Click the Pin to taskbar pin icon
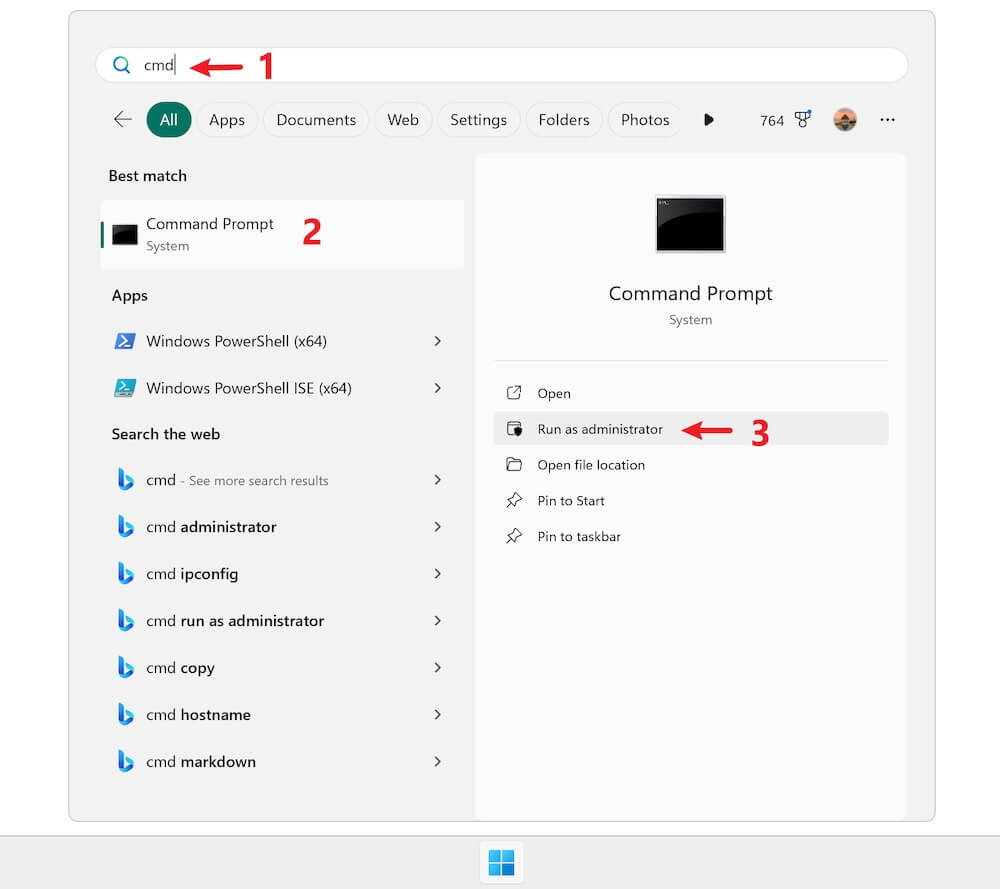Screen dimensions: 1000x889 (514, 536)
